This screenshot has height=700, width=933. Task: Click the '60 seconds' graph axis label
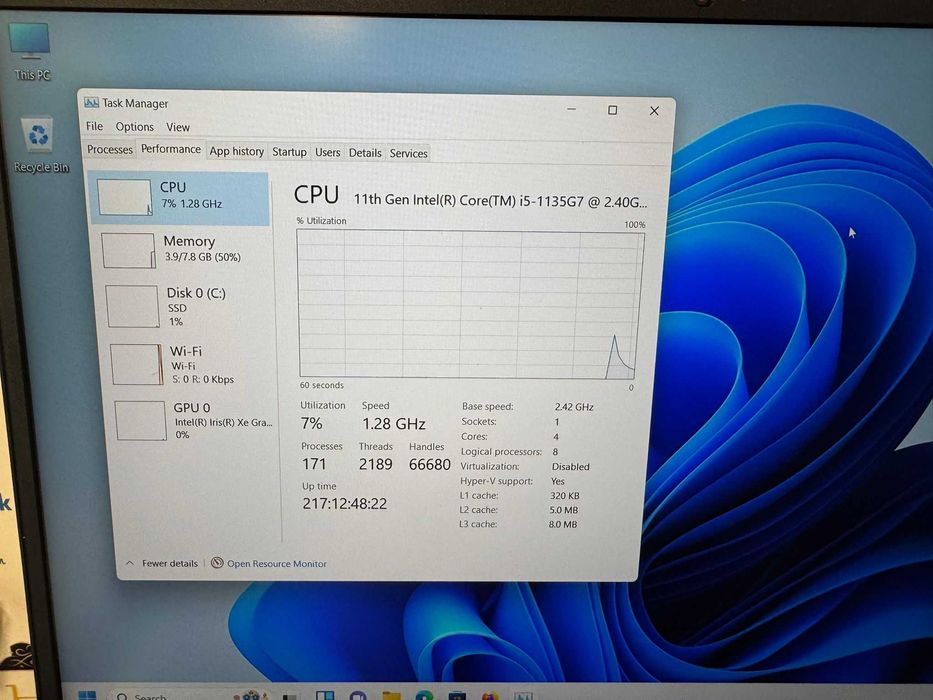point(321,385)
